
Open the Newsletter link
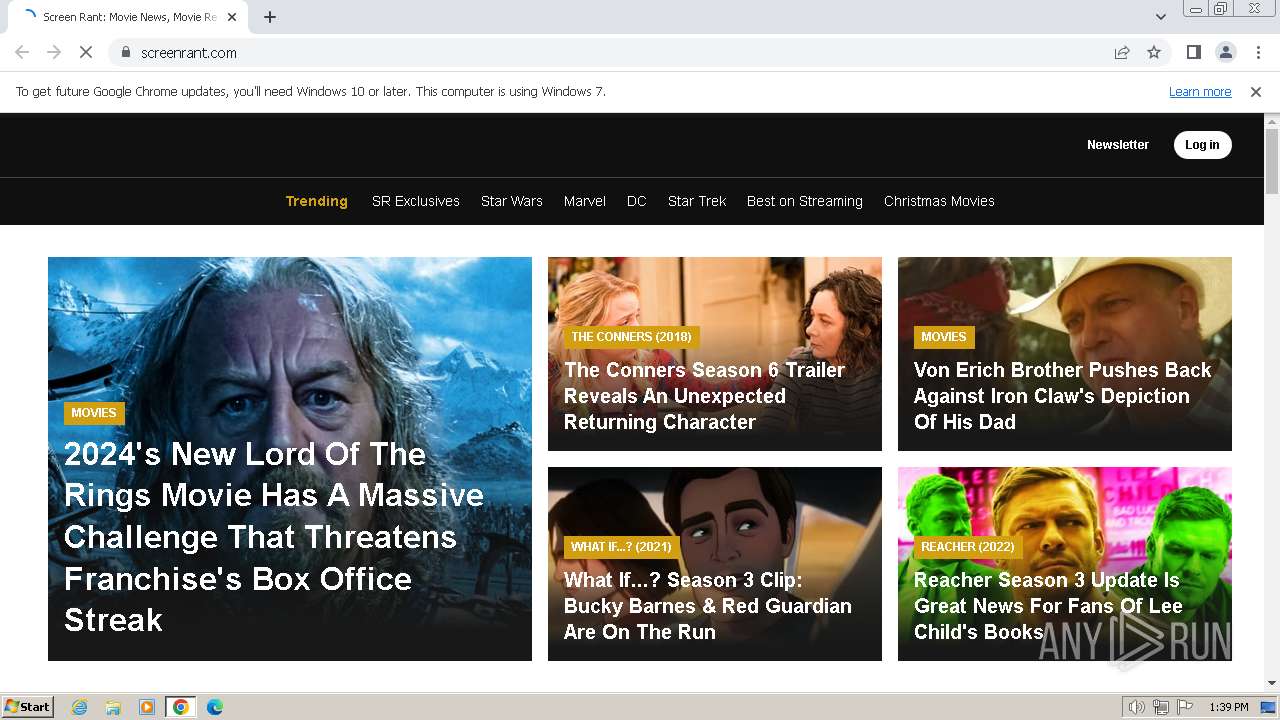tap(1118, 144)
